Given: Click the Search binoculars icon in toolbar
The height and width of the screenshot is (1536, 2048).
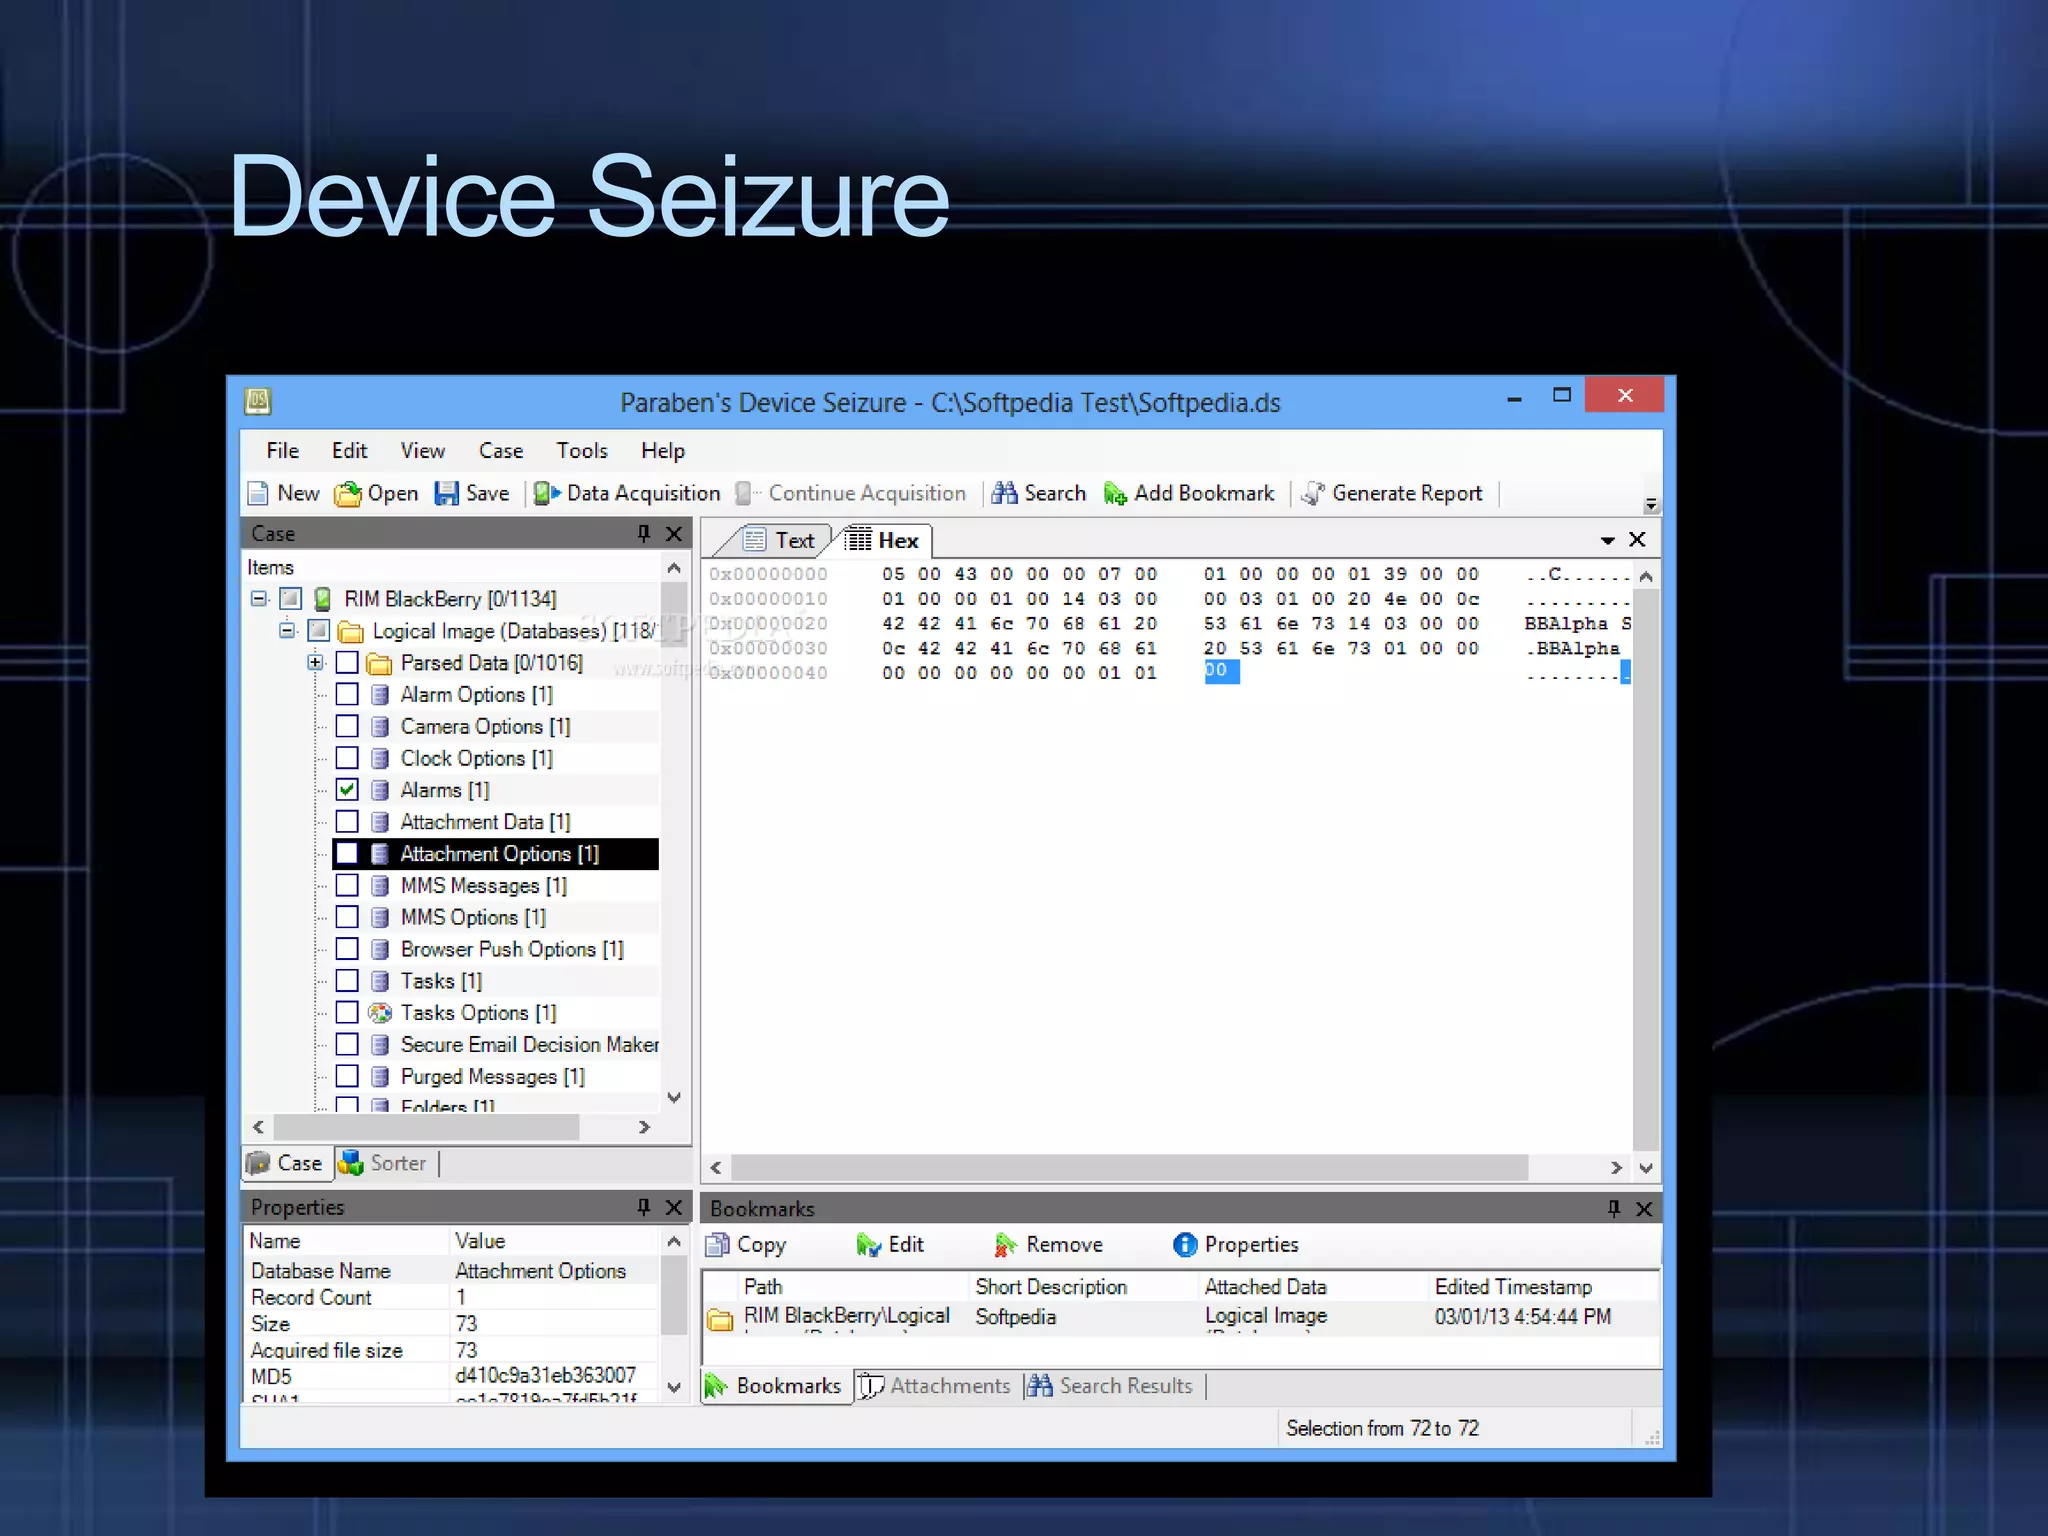Looking at the screenshot, I should tap(1005, 493).
